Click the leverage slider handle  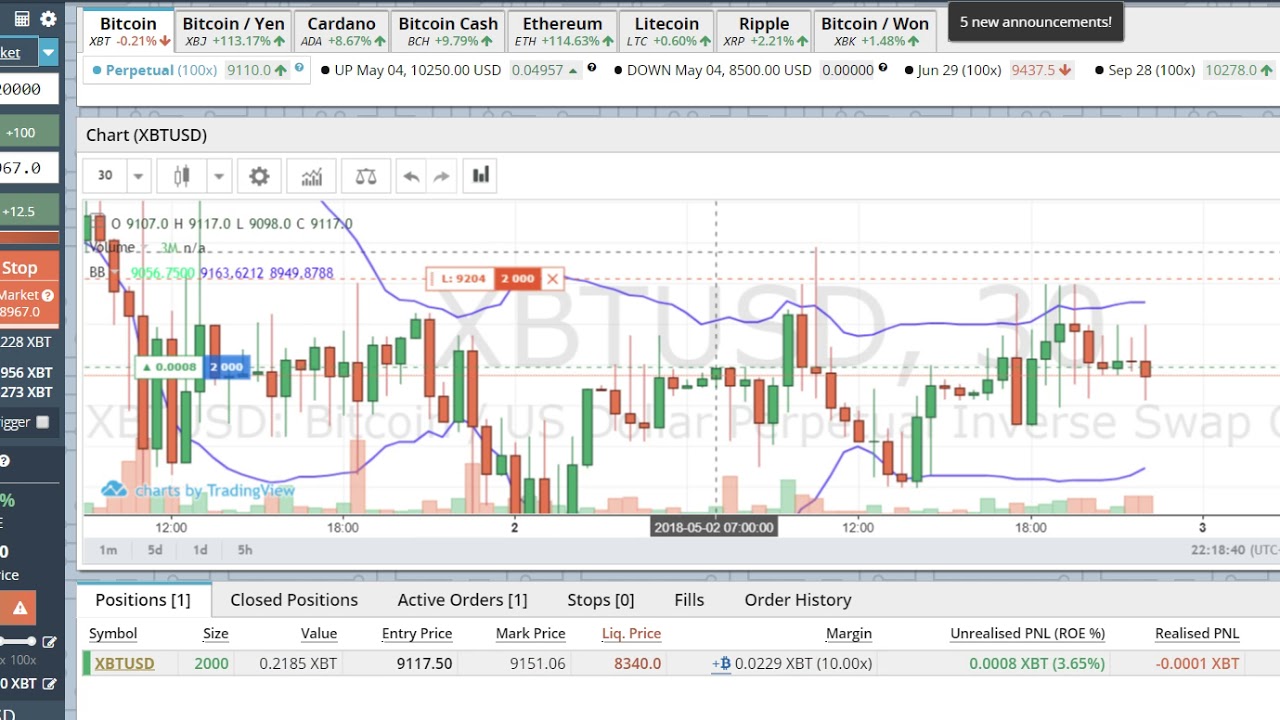click(32, 641)
